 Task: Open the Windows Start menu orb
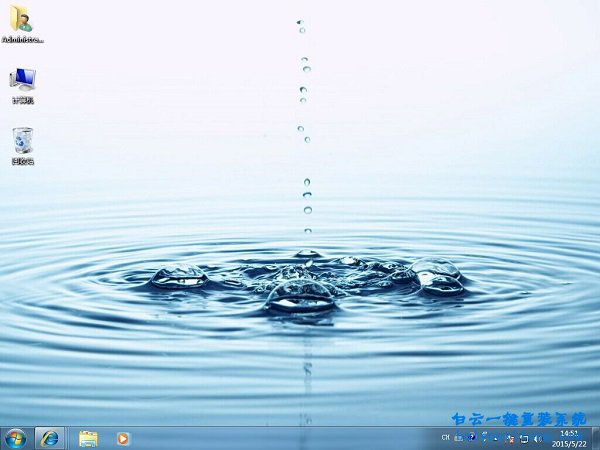15,438
